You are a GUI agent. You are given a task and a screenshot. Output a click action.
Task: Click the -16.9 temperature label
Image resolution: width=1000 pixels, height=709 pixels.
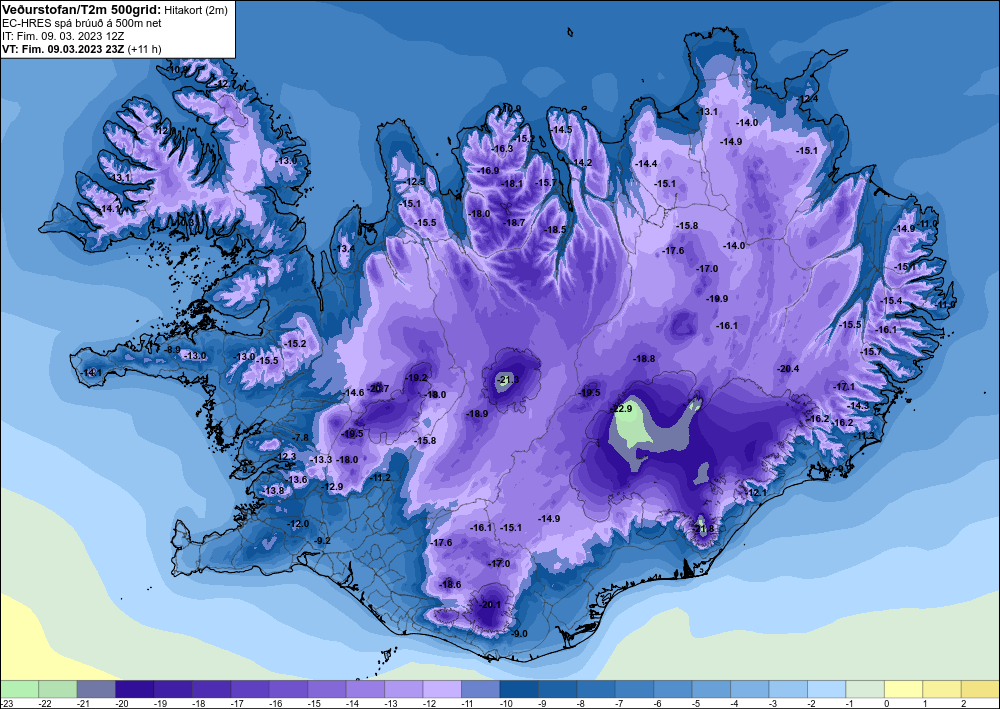point(489,170)
